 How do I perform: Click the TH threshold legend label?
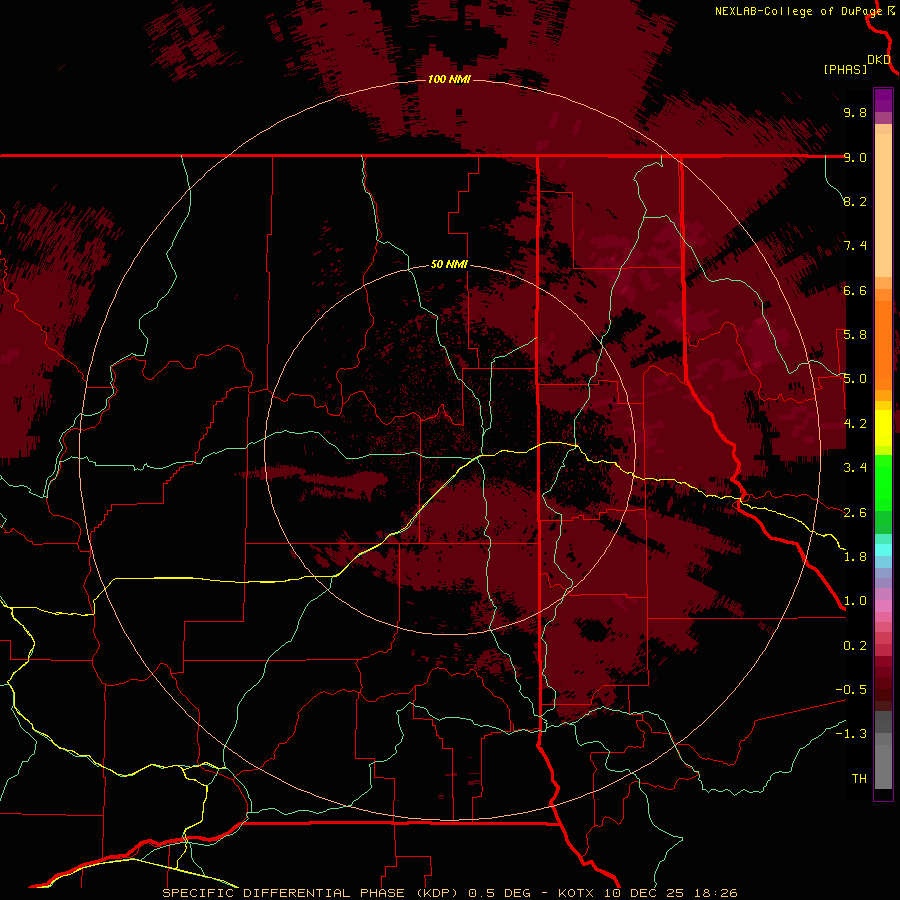click(x=859, y=779)
